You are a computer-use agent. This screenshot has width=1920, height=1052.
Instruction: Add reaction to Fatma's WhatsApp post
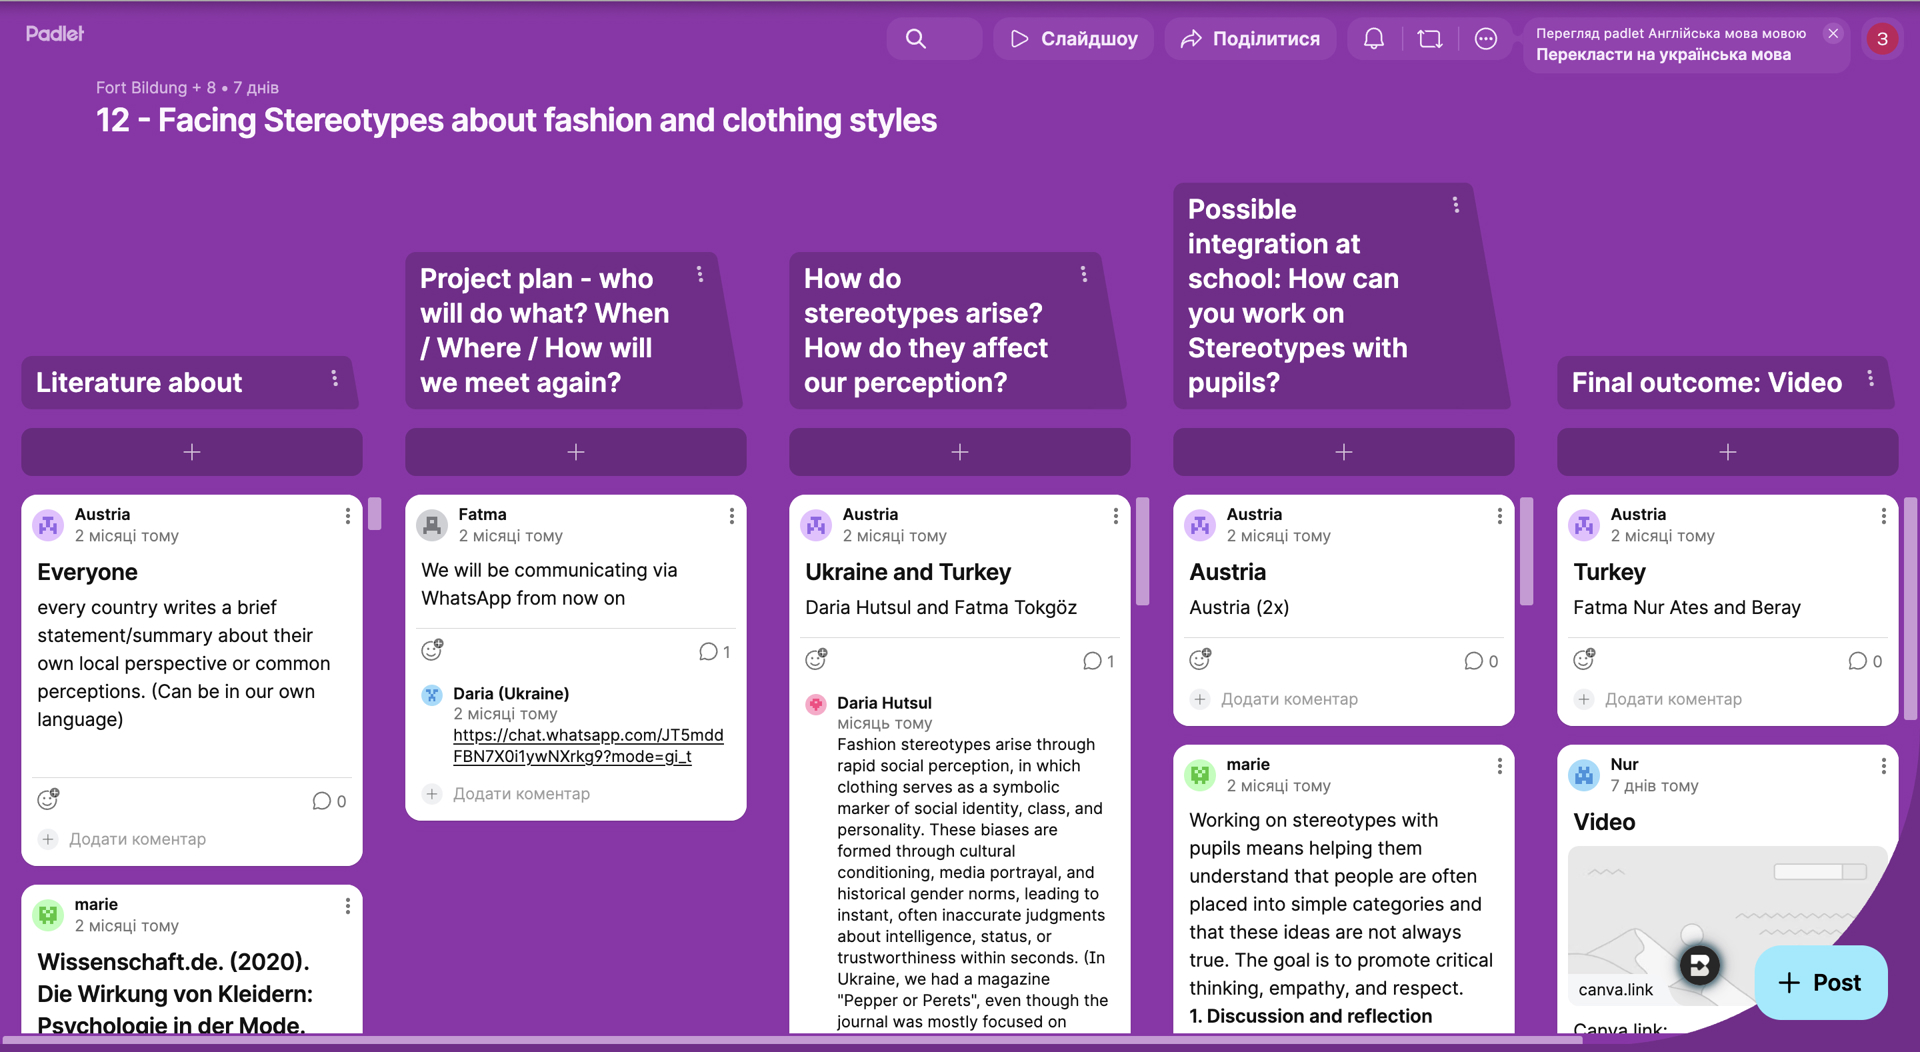tap(432, 650)
